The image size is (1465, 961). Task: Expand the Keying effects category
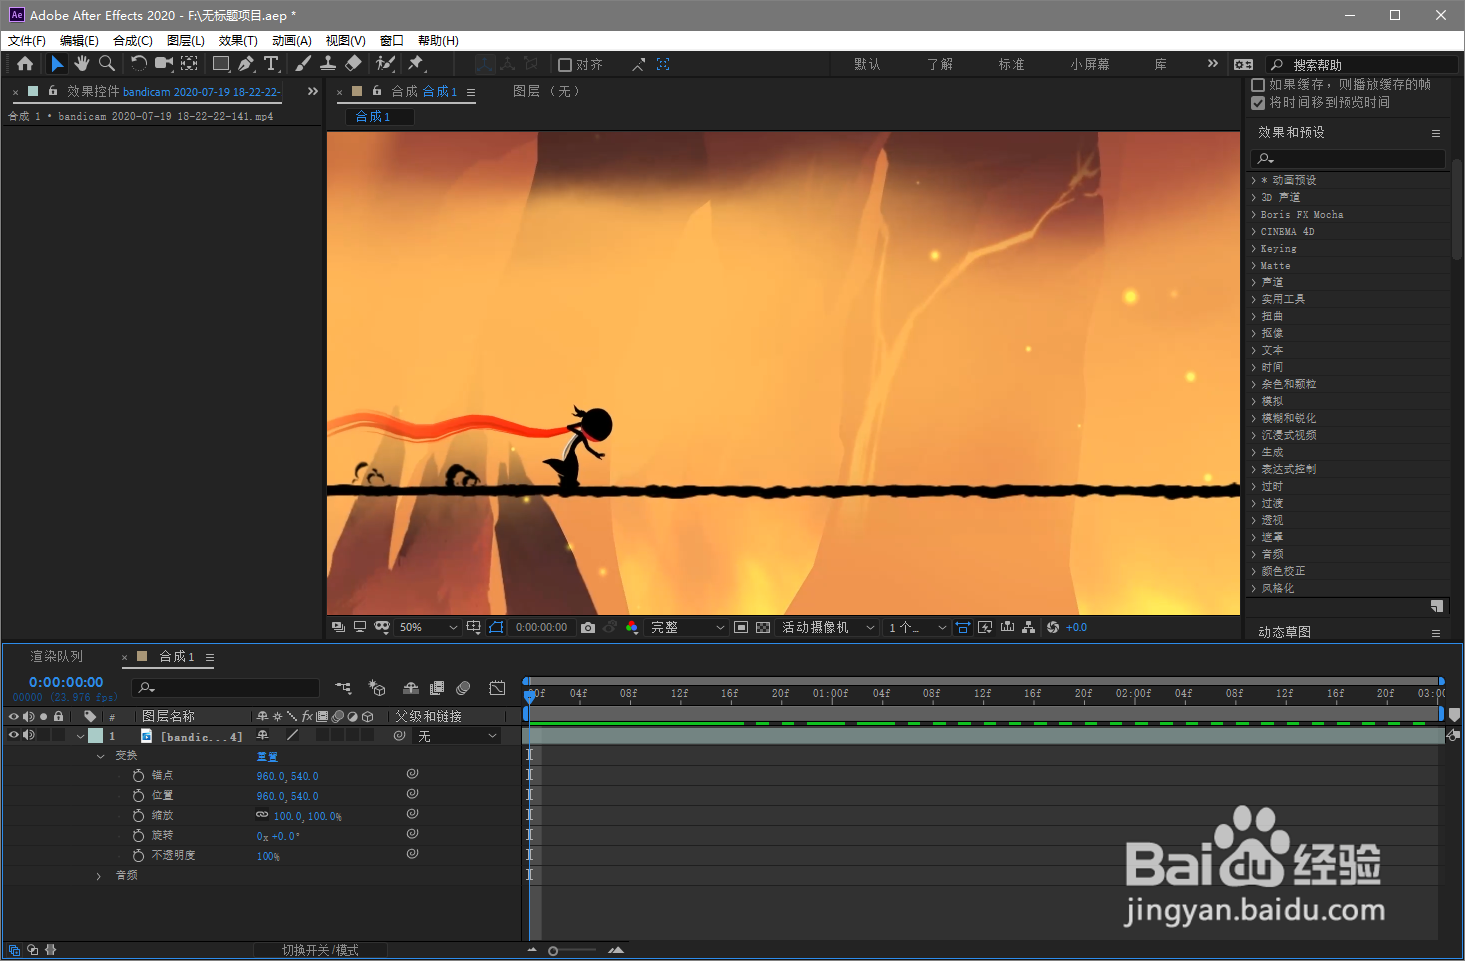coord(1253,248)
